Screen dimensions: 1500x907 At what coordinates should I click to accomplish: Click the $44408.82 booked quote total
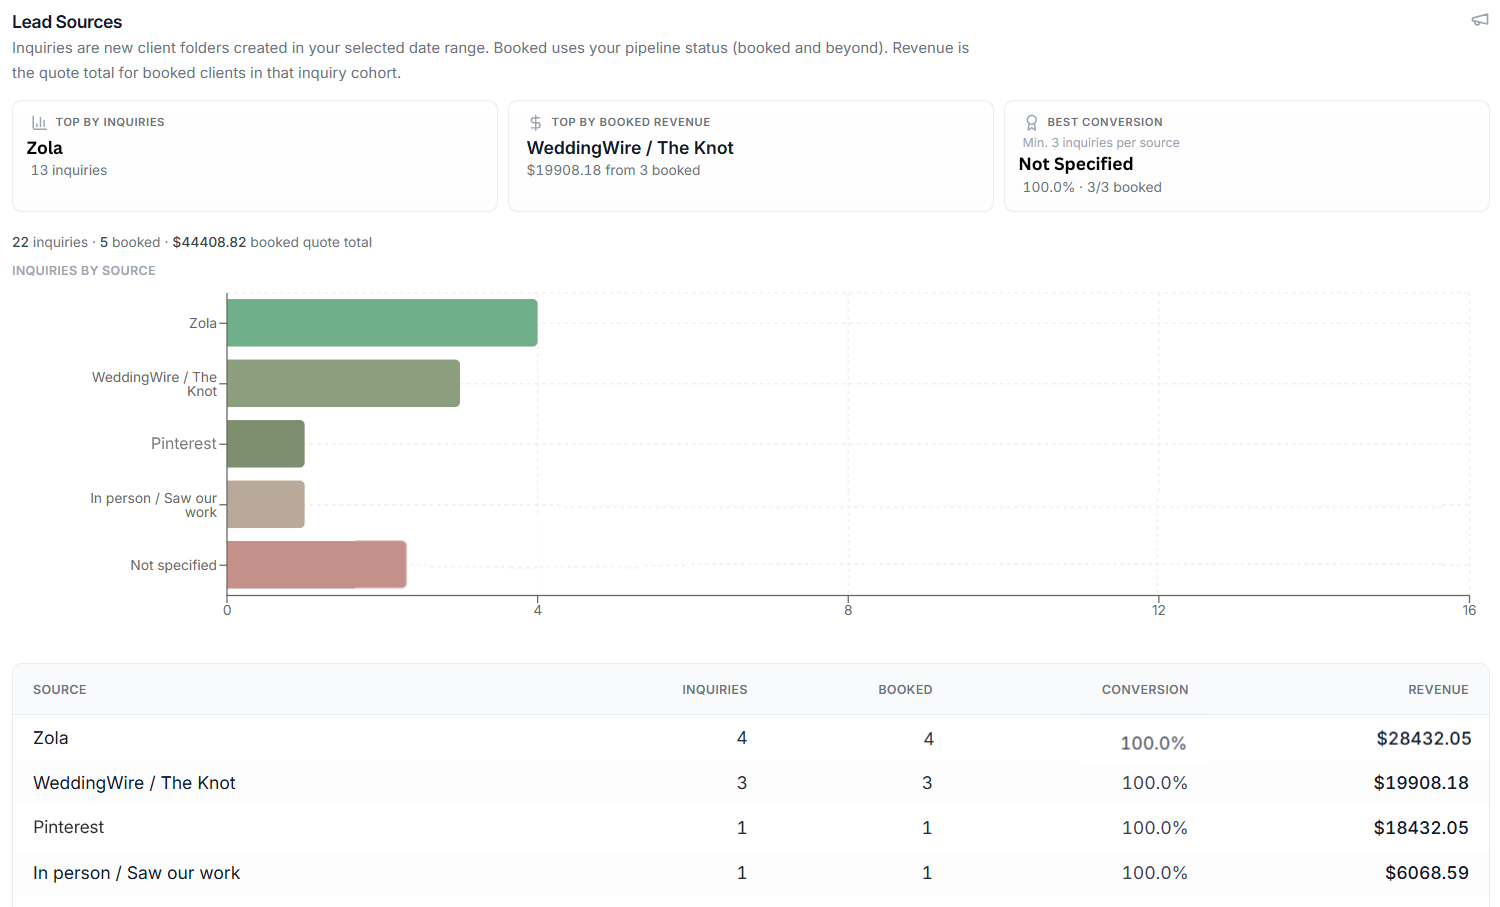[272, 242]
